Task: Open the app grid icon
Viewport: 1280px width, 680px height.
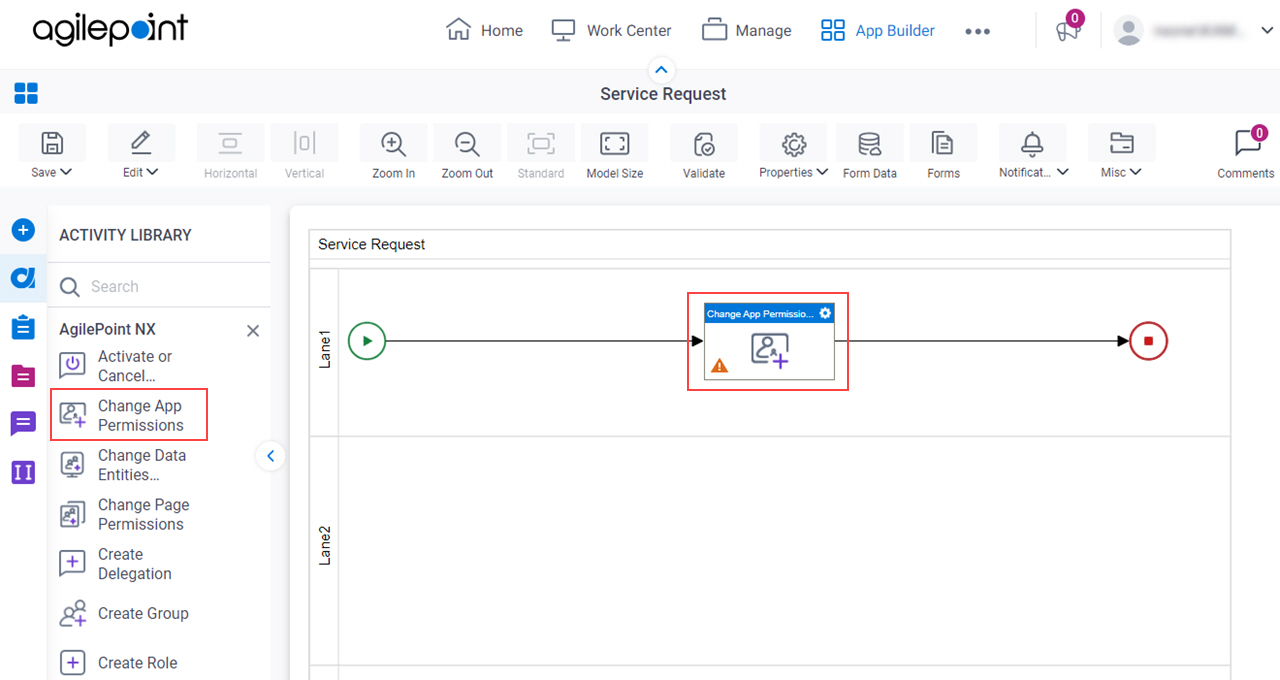Action: 26,94
